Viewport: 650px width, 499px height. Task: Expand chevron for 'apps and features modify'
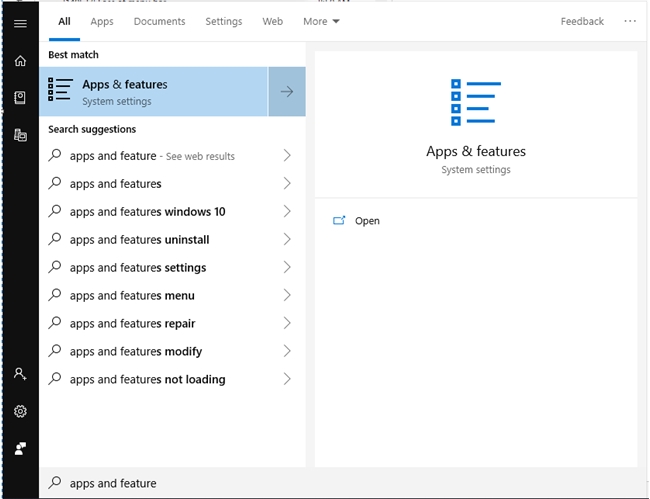(x=287, y=351)
